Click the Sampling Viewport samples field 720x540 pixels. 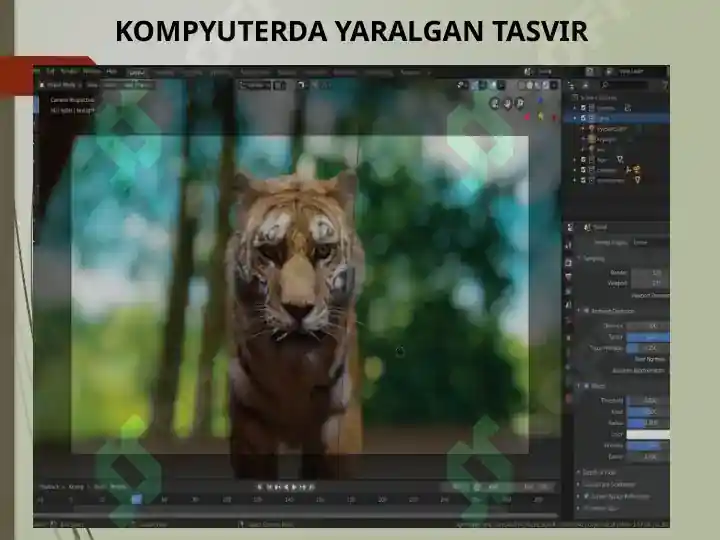click(650, 283)
